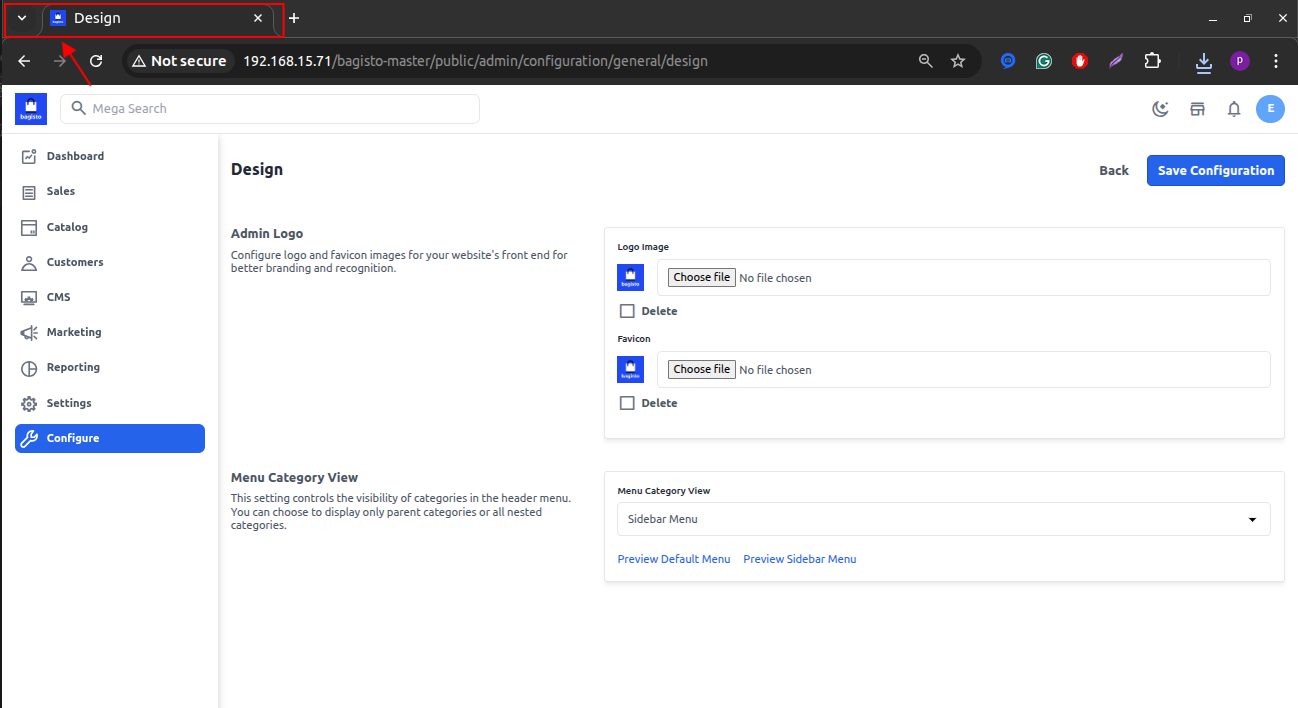Open the notifications bell icon
This screenshot has width=1298, height=708.
(x=1234, y=109)
